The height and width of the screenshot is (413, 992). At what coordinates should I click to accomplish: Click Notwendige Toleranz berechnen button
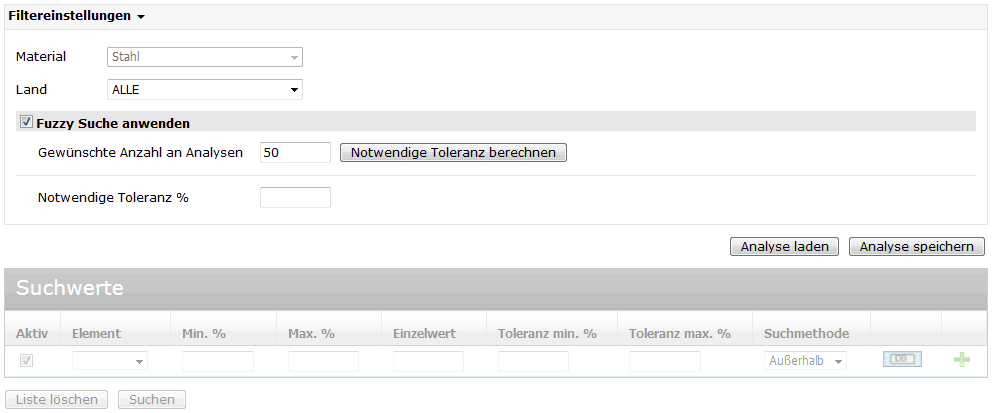[453, 152]
